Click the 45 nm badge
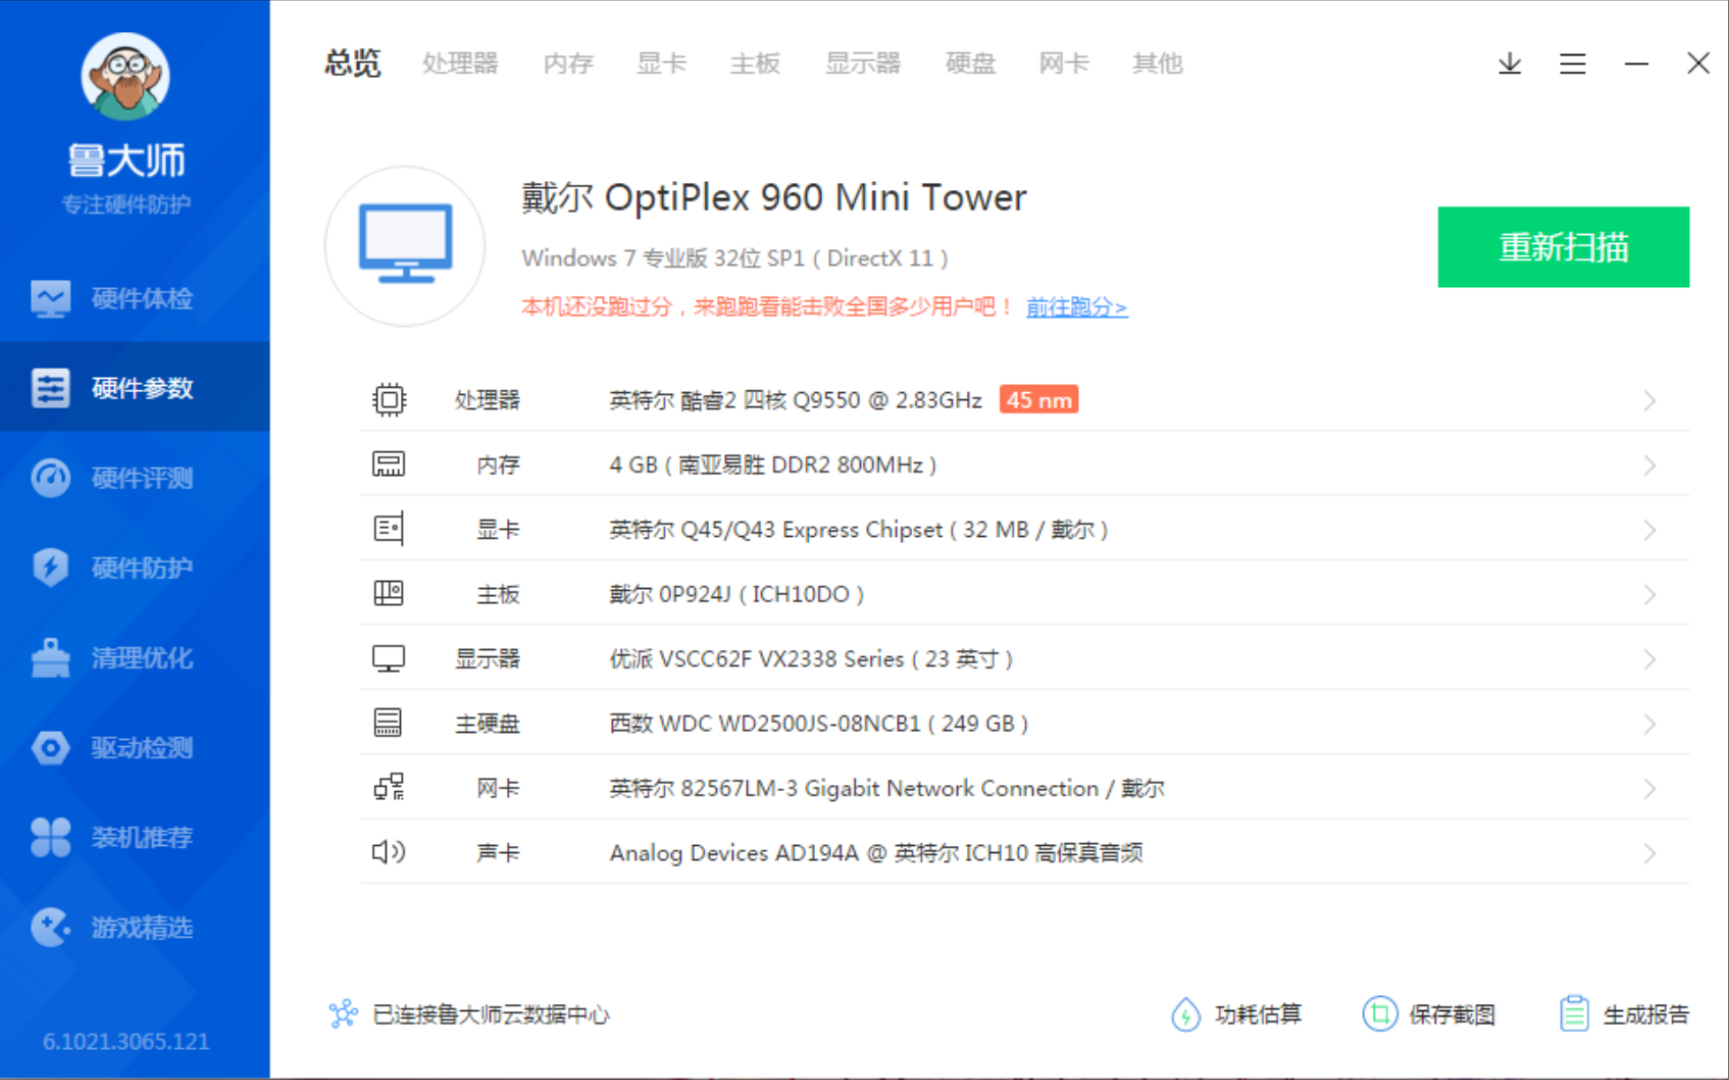Viewport: 1729px width, 1080px height. pos(1039,400)
